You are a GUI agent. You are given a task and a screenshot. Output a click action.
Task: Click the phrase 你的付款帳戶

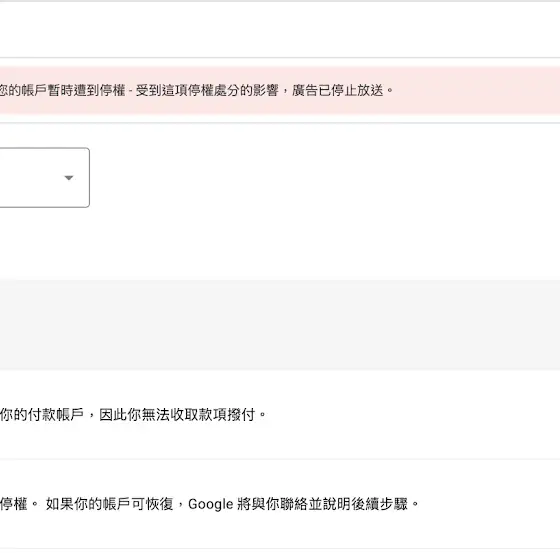(x=42, y=415)
